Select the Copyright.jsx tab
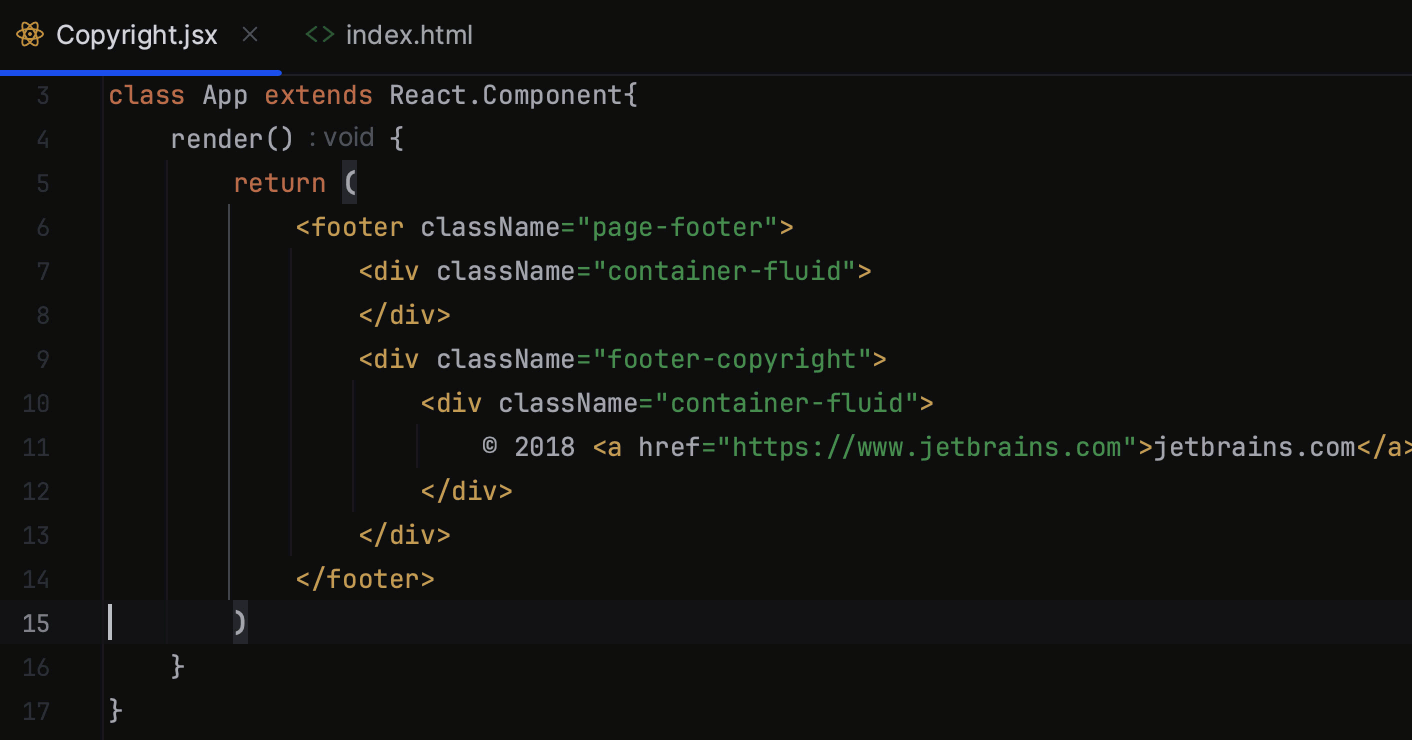The height and width of the screenshot is (740, 1412). (x=137, y=34)
